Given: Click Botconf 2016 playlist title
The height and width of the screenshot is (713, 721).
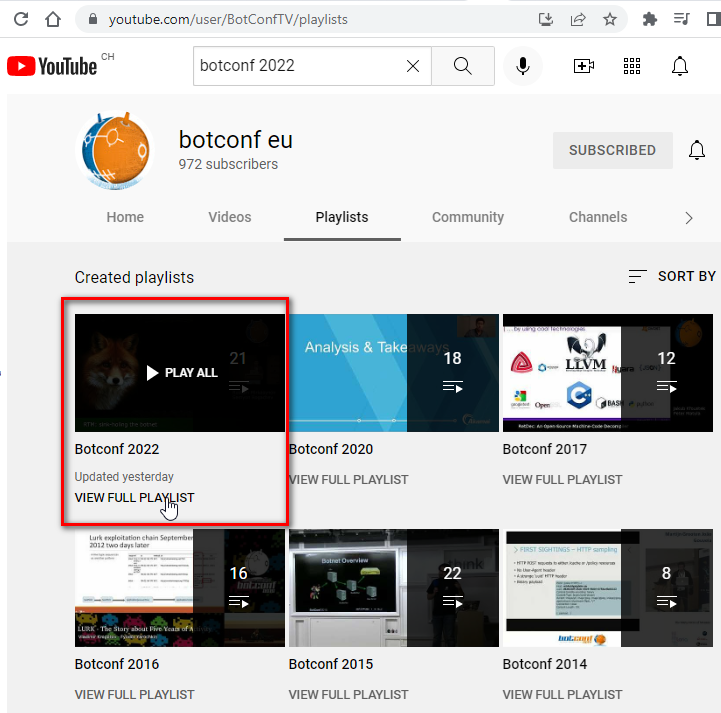Looking at the screenshot, I should [x=117, y=664].
